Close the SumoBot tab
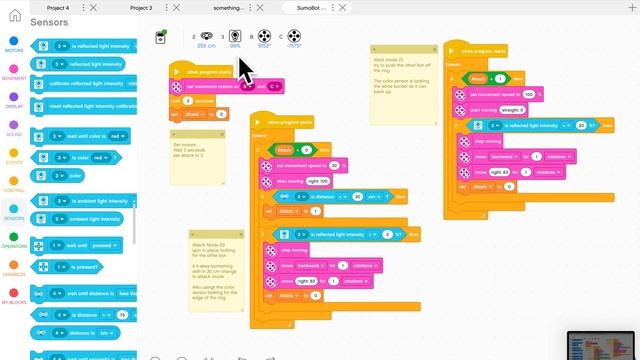This screenshot has width=640, height=360. [343, 8]
